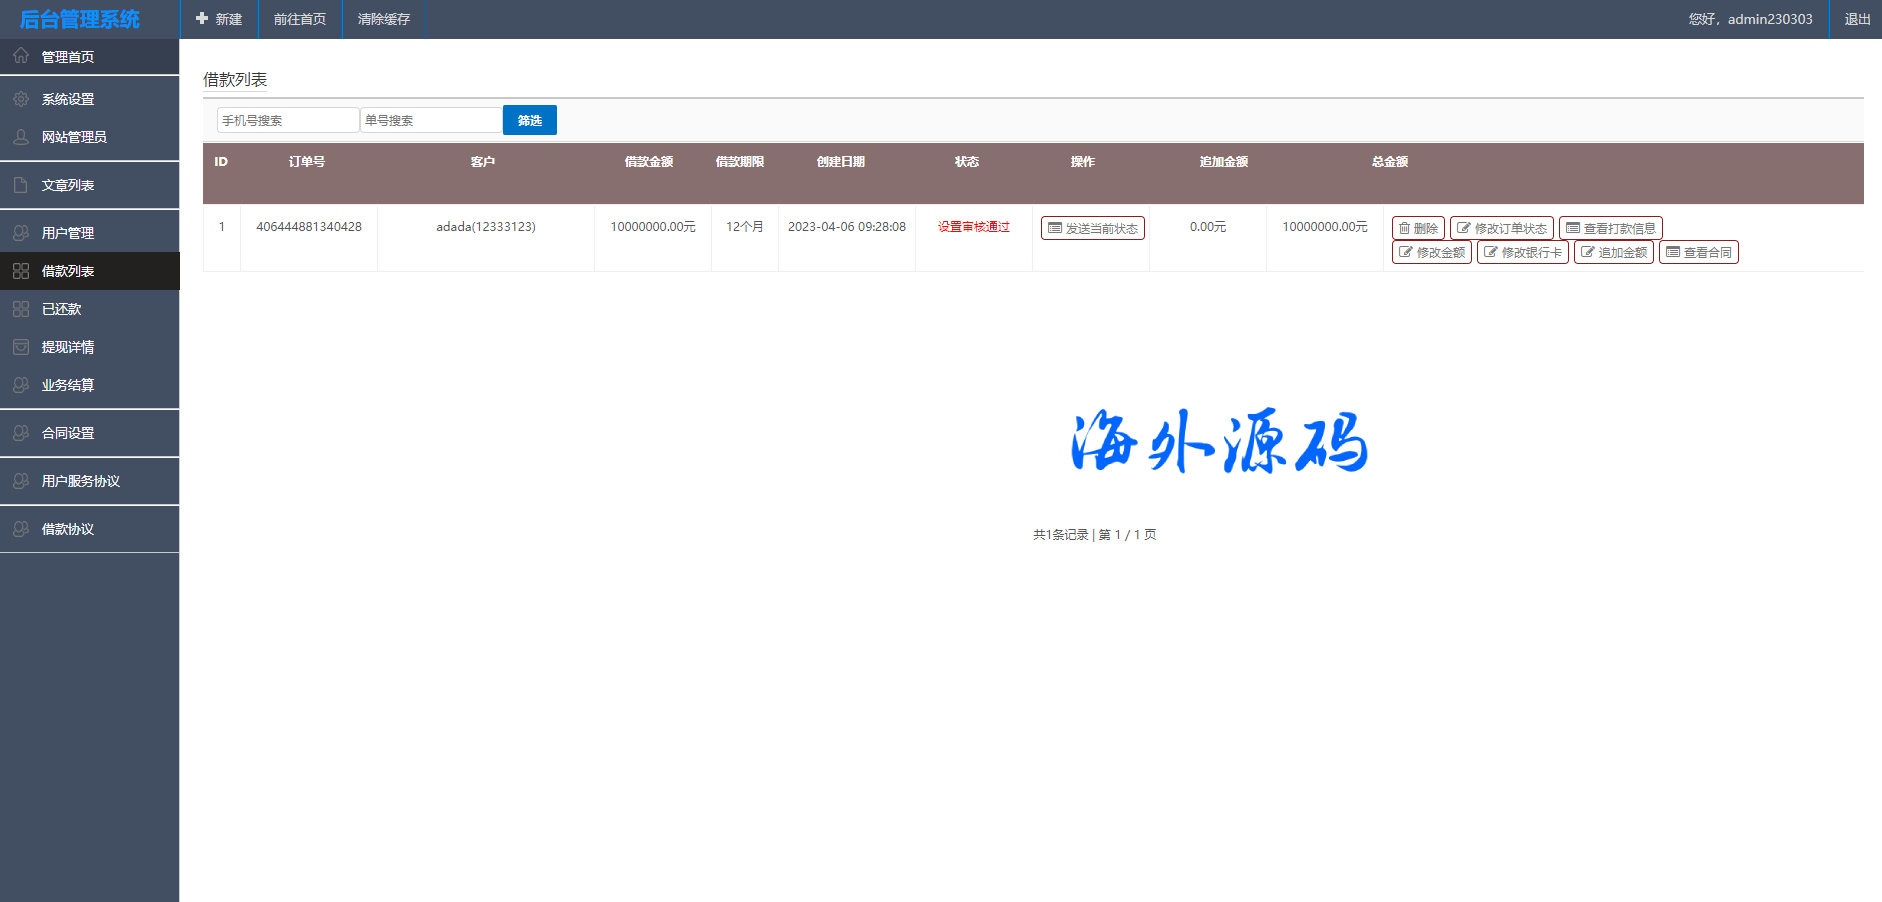Open 查看打款信息 for the loan
This screenshot has width=1882, height=902.
[1610, 228]
